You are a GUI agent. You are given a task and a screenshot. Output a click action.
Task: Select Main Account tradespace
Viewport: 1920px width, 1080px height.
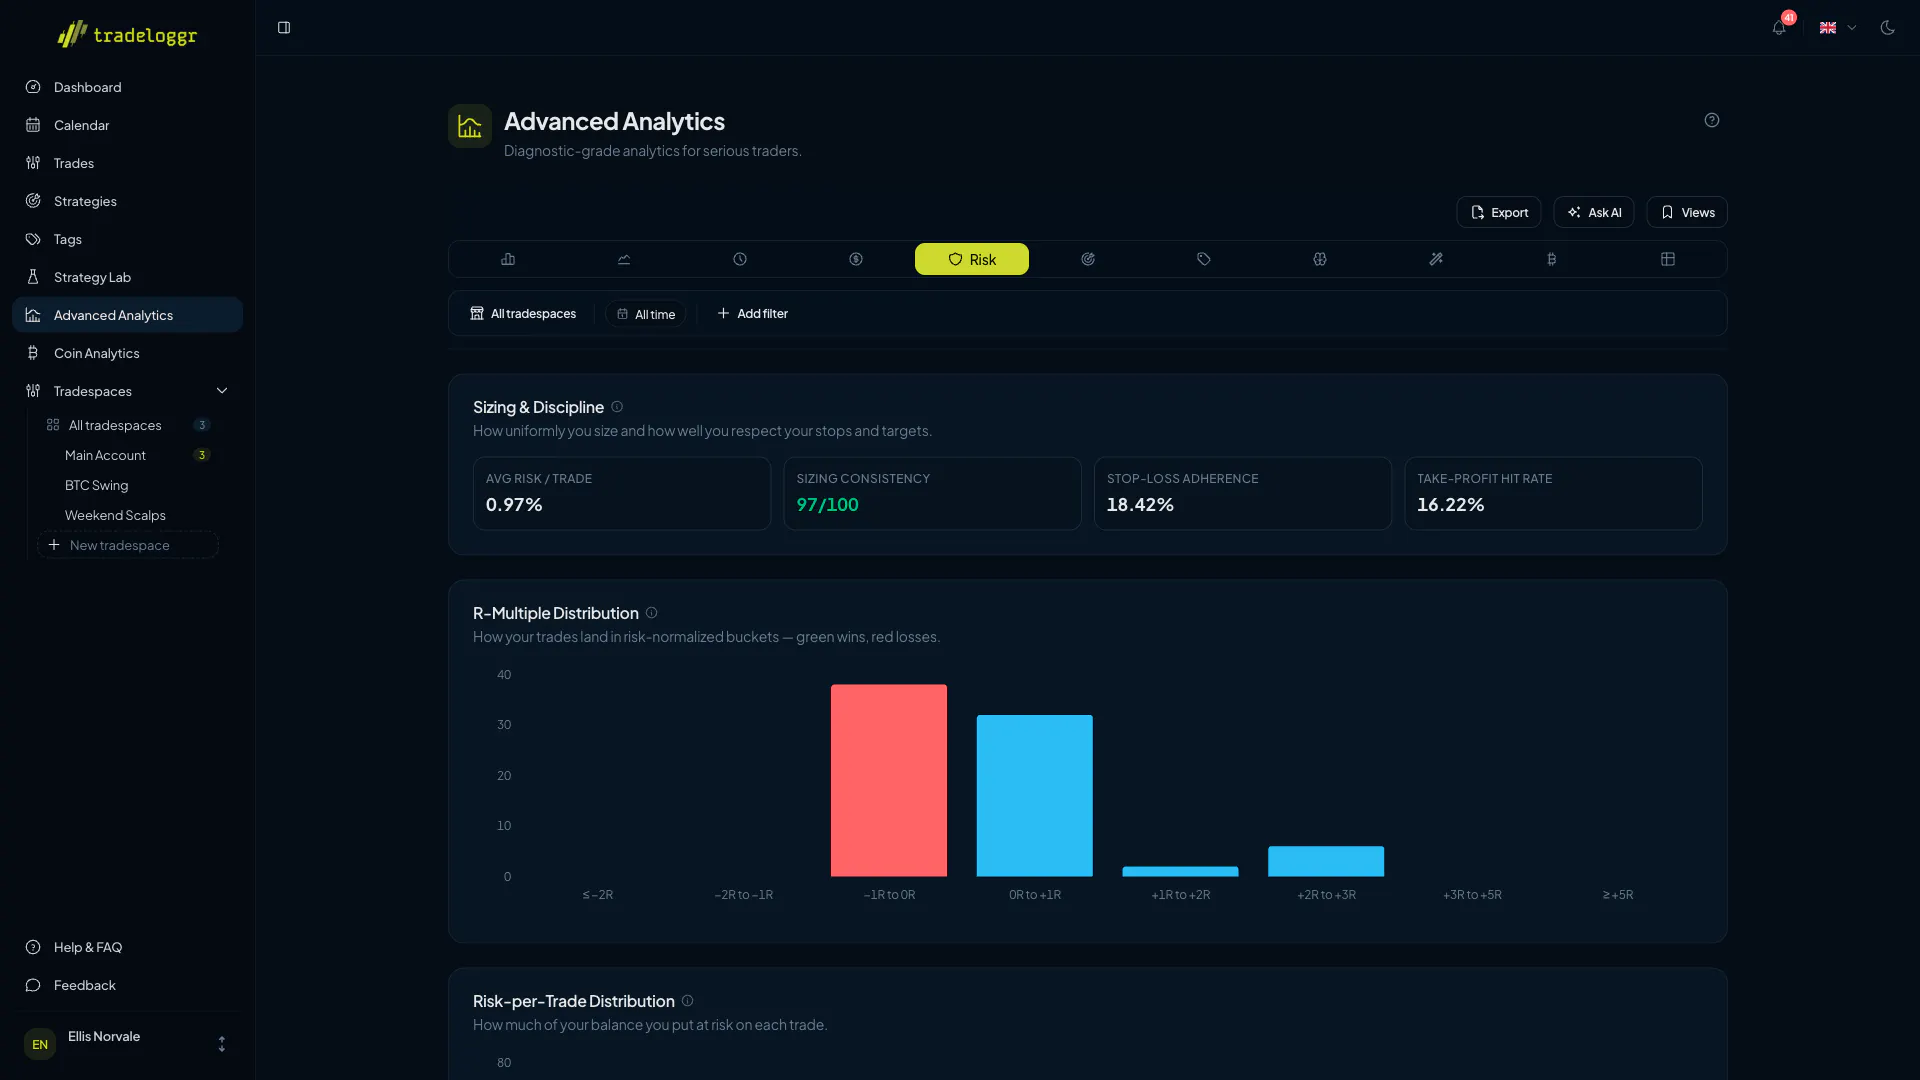[x=128, y=455]
